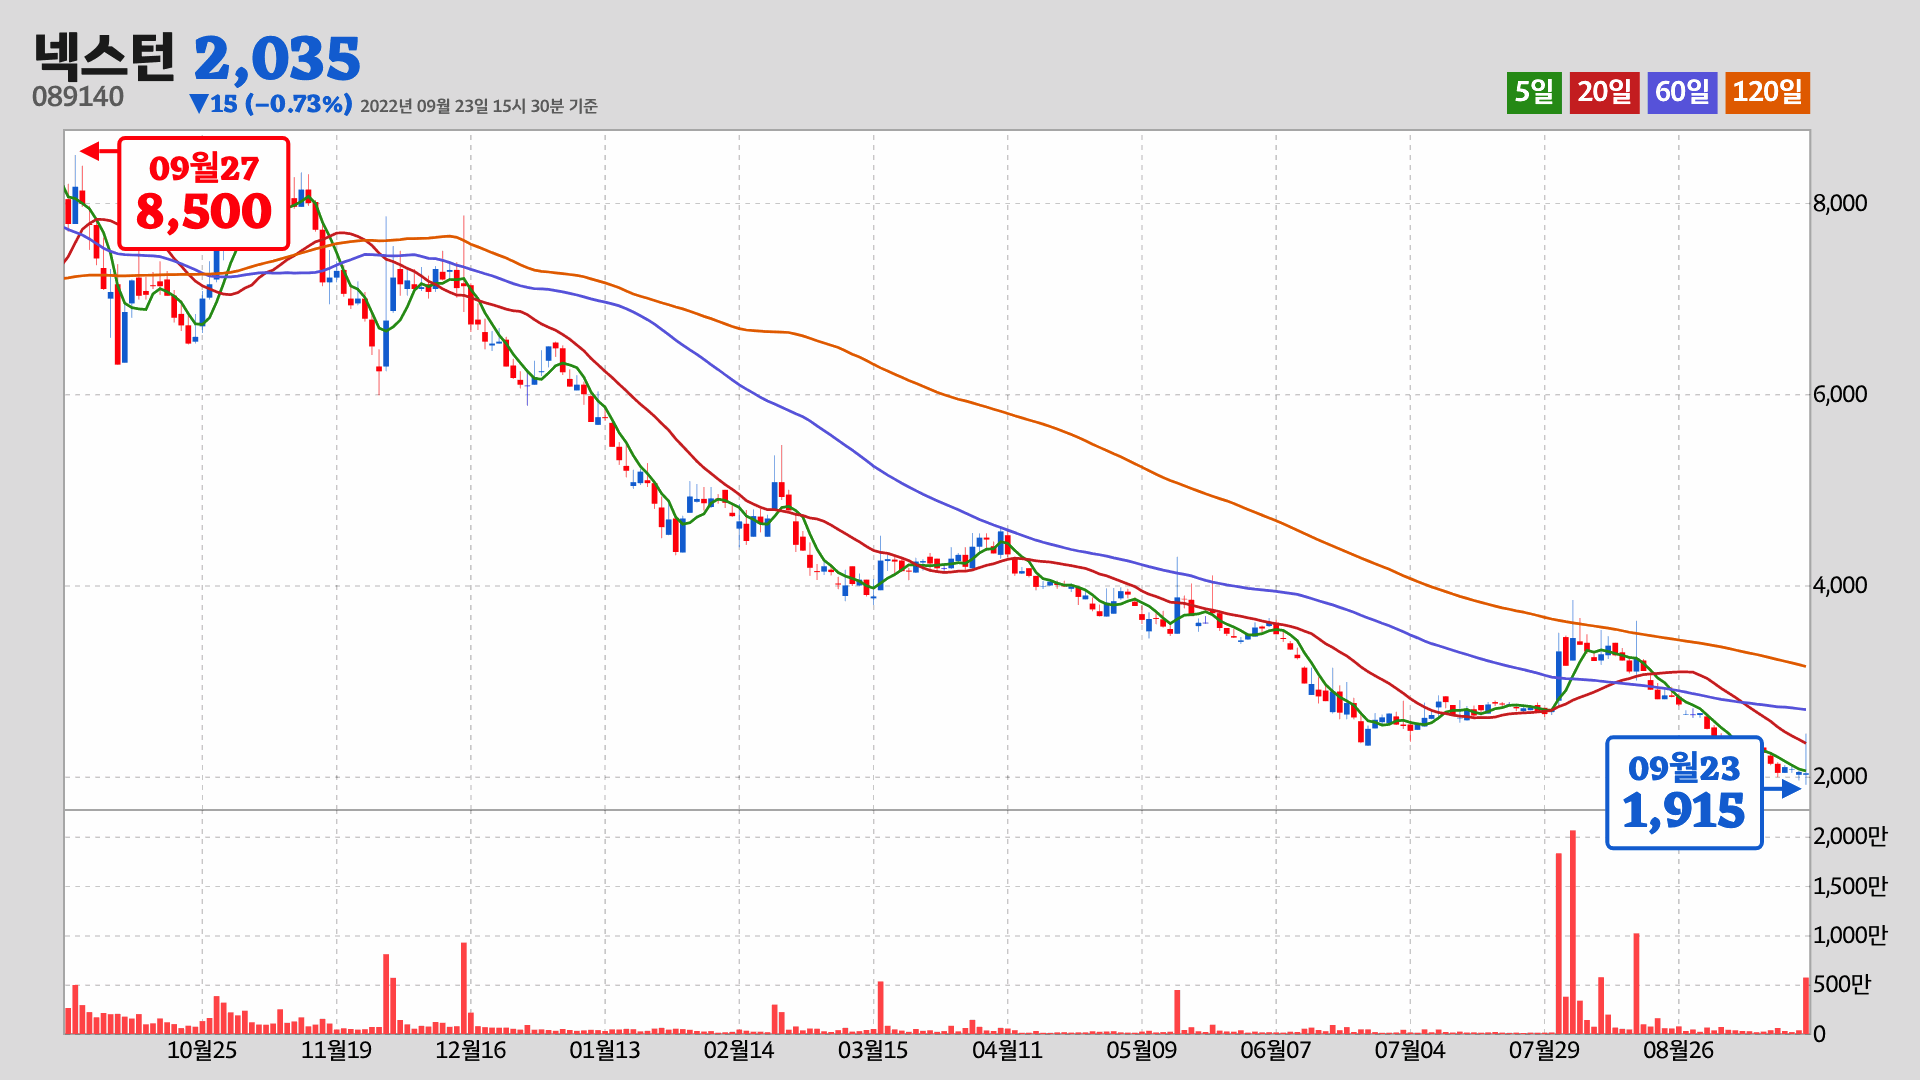Viewport: 1920px width, 1080px height.
Task: Click the 11월19 date label
Action: [x=336, y=1050]
